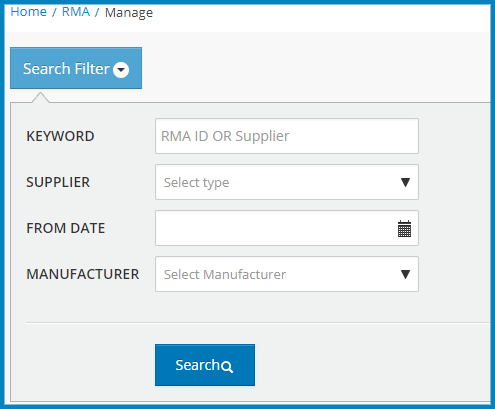The height and width of the screenshot is (409, 495).
Task: Go to Home via breadcrumb
Action: tap(29, 12)
